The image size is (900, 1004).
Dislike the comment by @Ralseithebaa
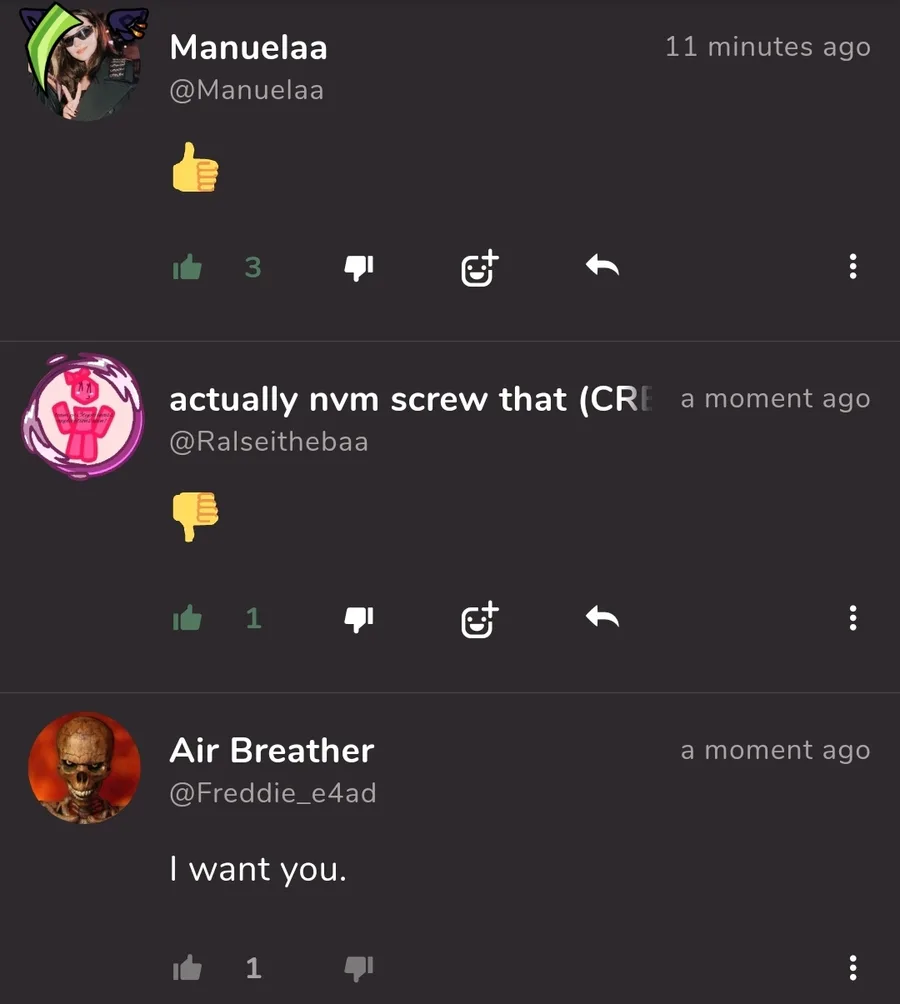[x=358, y=619]
